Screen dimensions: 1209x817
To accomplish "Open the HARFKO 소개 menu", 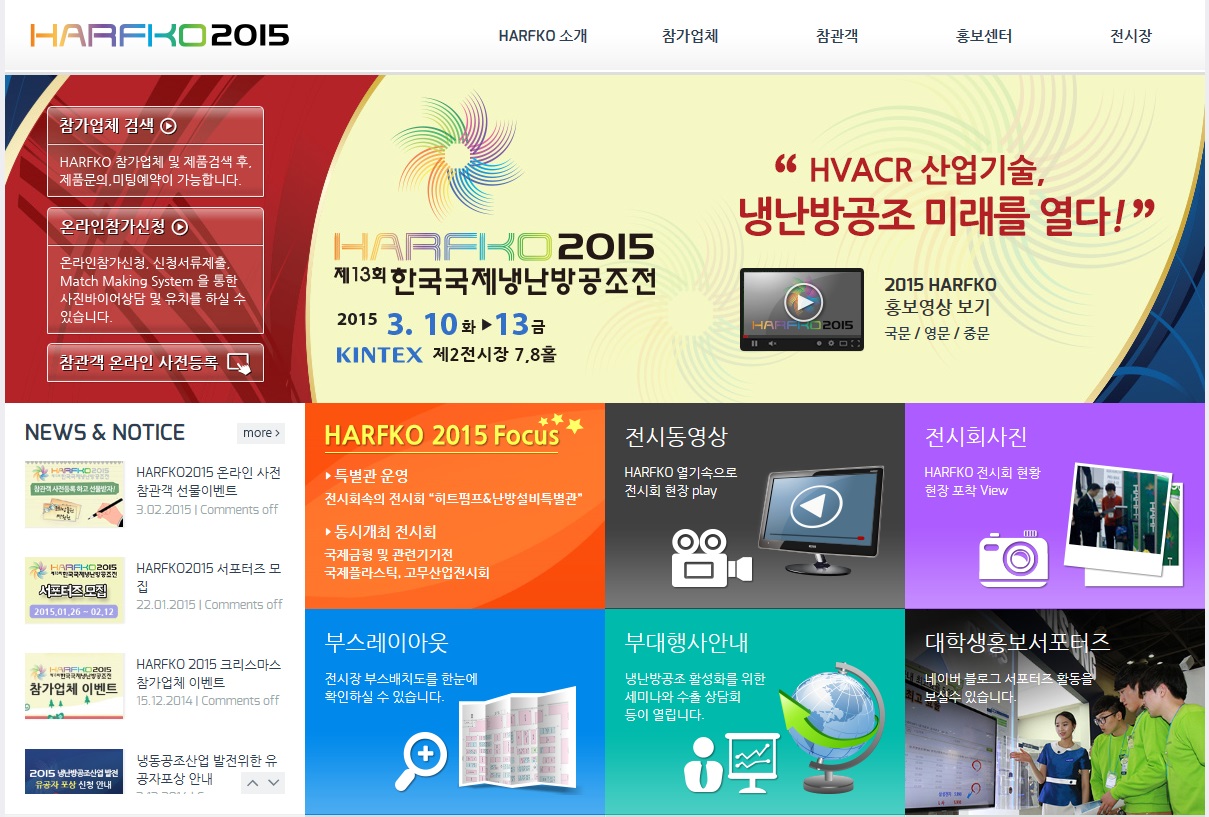I will [543, 36].
